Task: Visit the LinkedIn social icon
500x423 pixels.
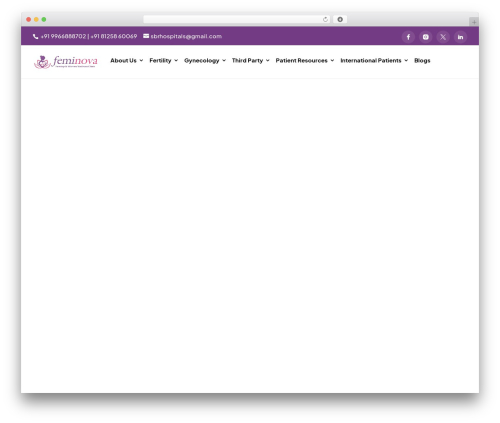Action: click(460, 37)
